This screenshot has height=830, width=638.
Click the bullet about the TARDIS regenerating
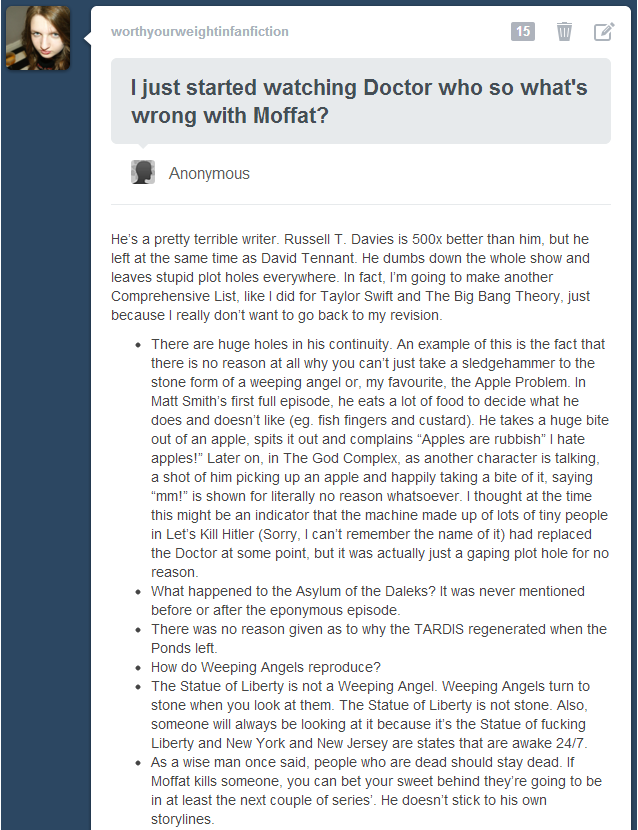coord(378,638)
